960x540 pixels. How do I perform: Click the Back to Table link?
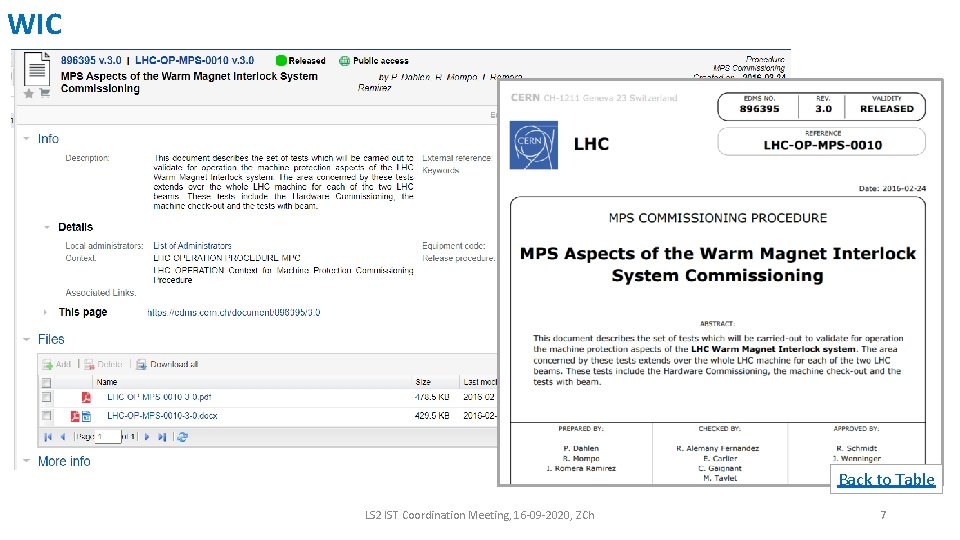pyautogui.click(x=887, y=479)
